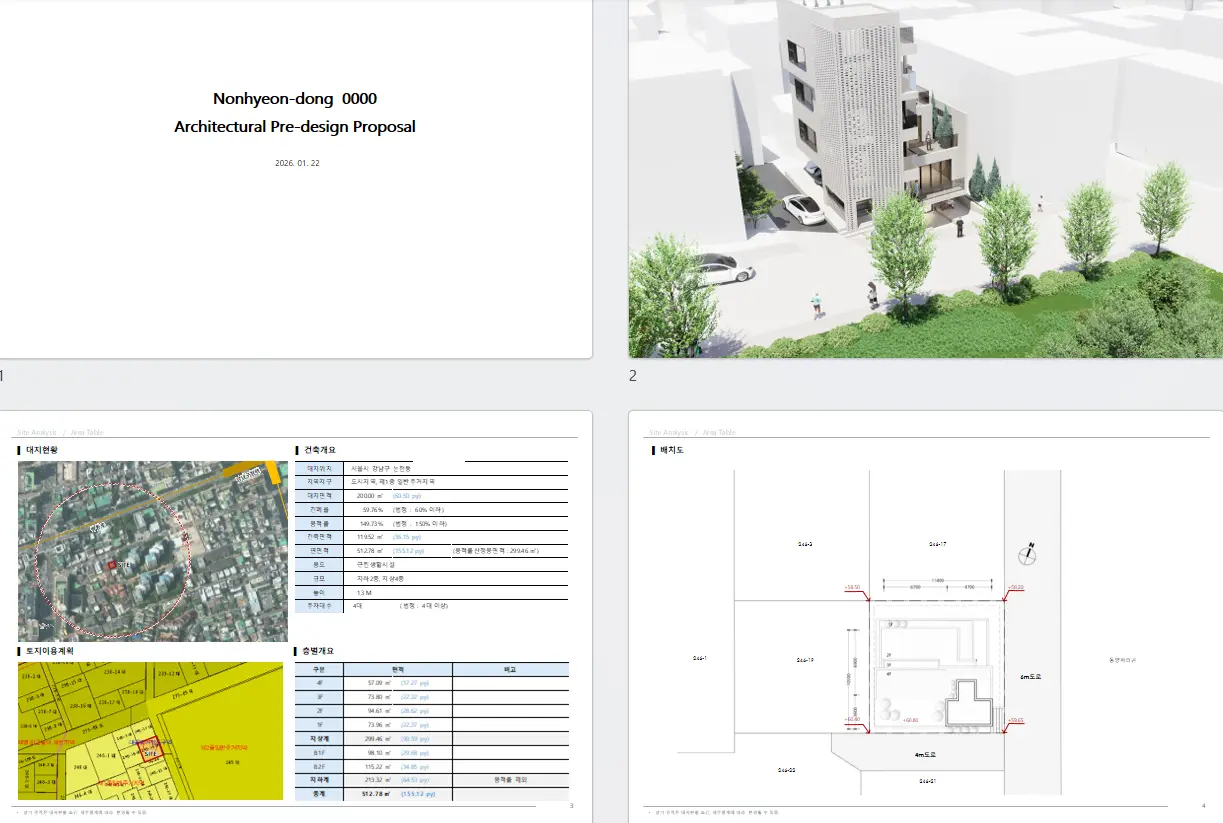The height and width of the screenshot is (823, 1223).
Task: Click the 512.78 ㎡ total area cell
Action: pos(374,794)
